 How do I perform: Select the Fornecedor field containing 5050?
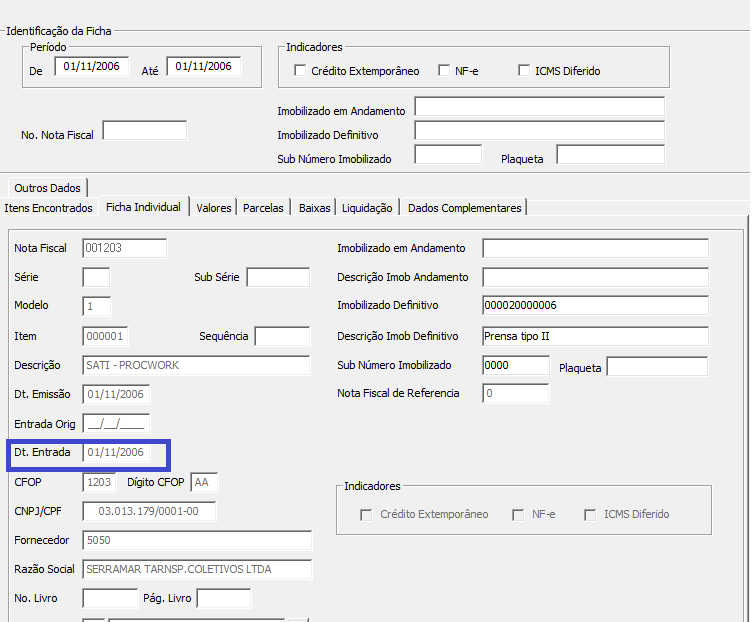(196, 540)
